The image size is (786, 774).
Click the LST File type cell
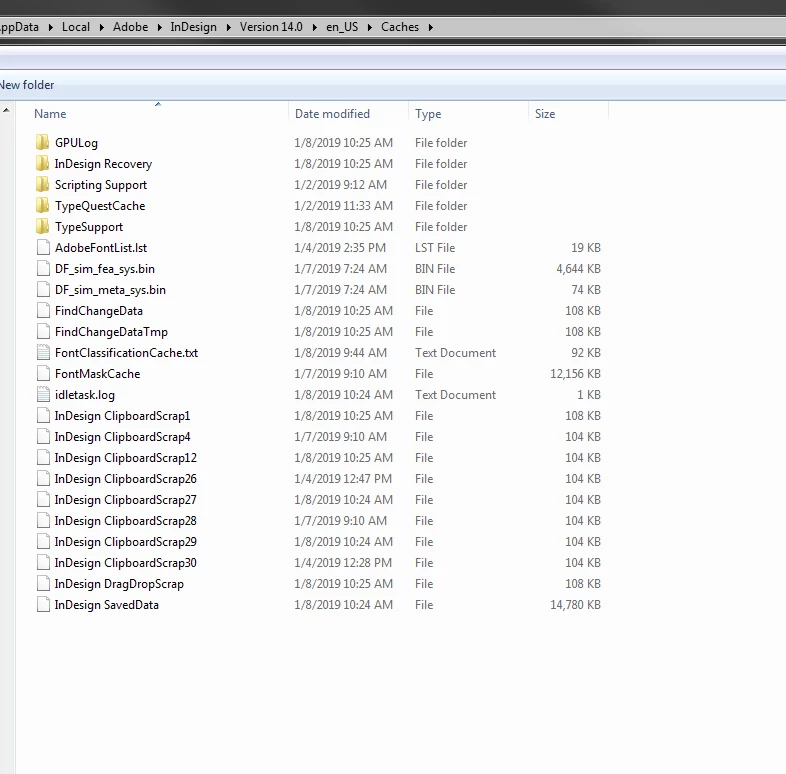point(435,248)
